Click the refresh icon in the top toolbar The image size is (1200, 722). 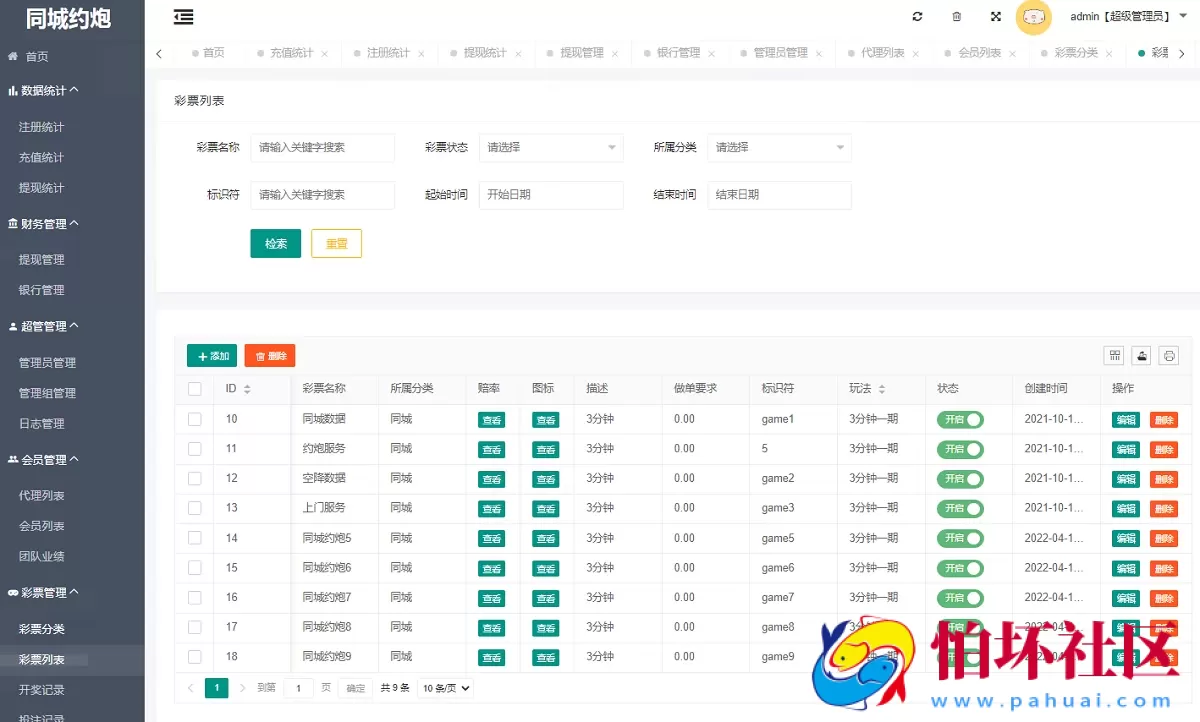(917, 17)
